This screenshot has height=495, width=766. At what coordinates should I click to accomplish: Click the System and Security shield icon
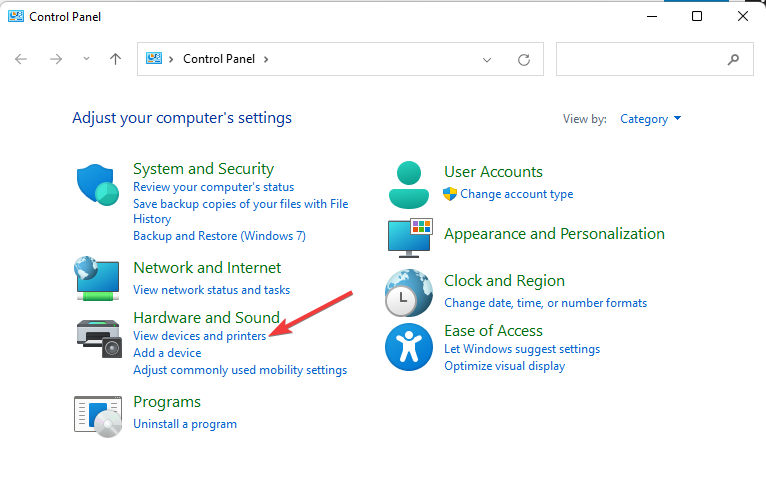(x=98, y=185)
